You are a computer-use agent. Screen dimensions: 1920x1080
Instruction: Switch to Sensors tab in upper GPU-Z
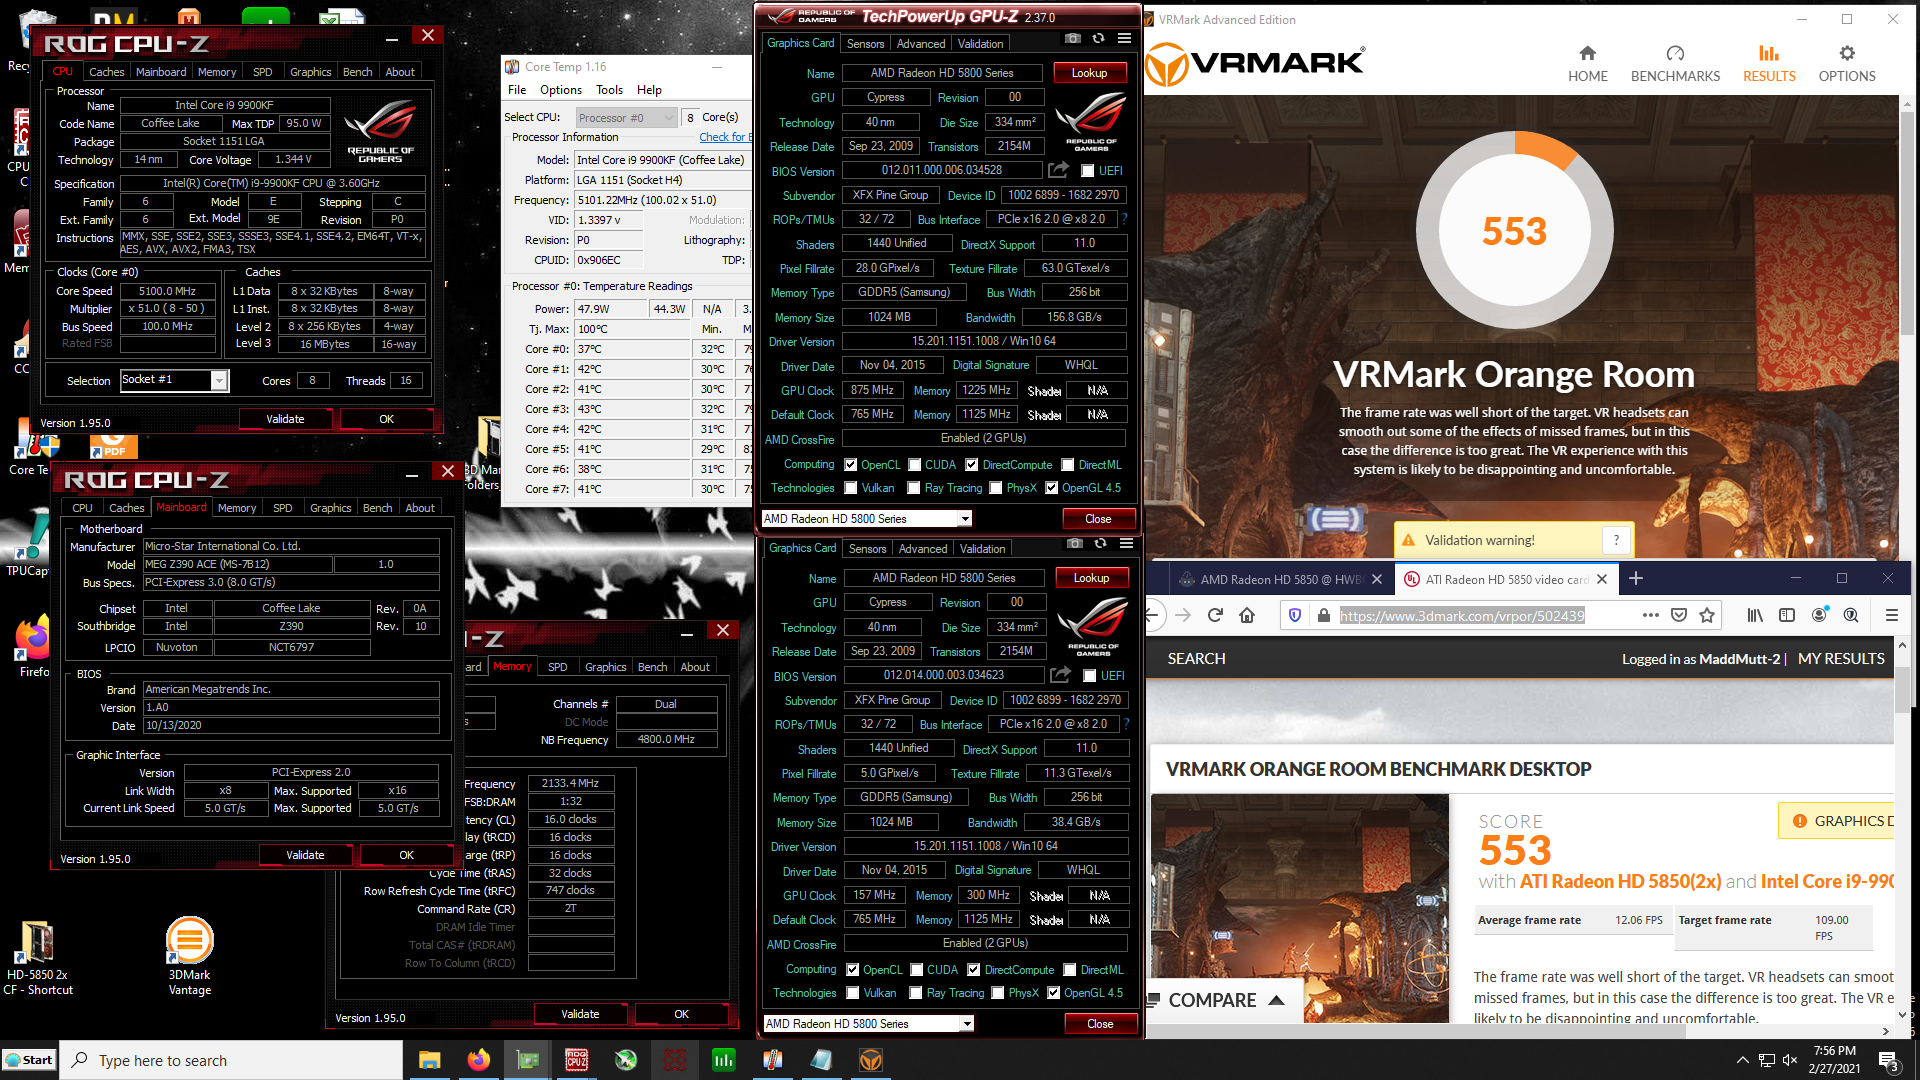(x=865, y=44)
